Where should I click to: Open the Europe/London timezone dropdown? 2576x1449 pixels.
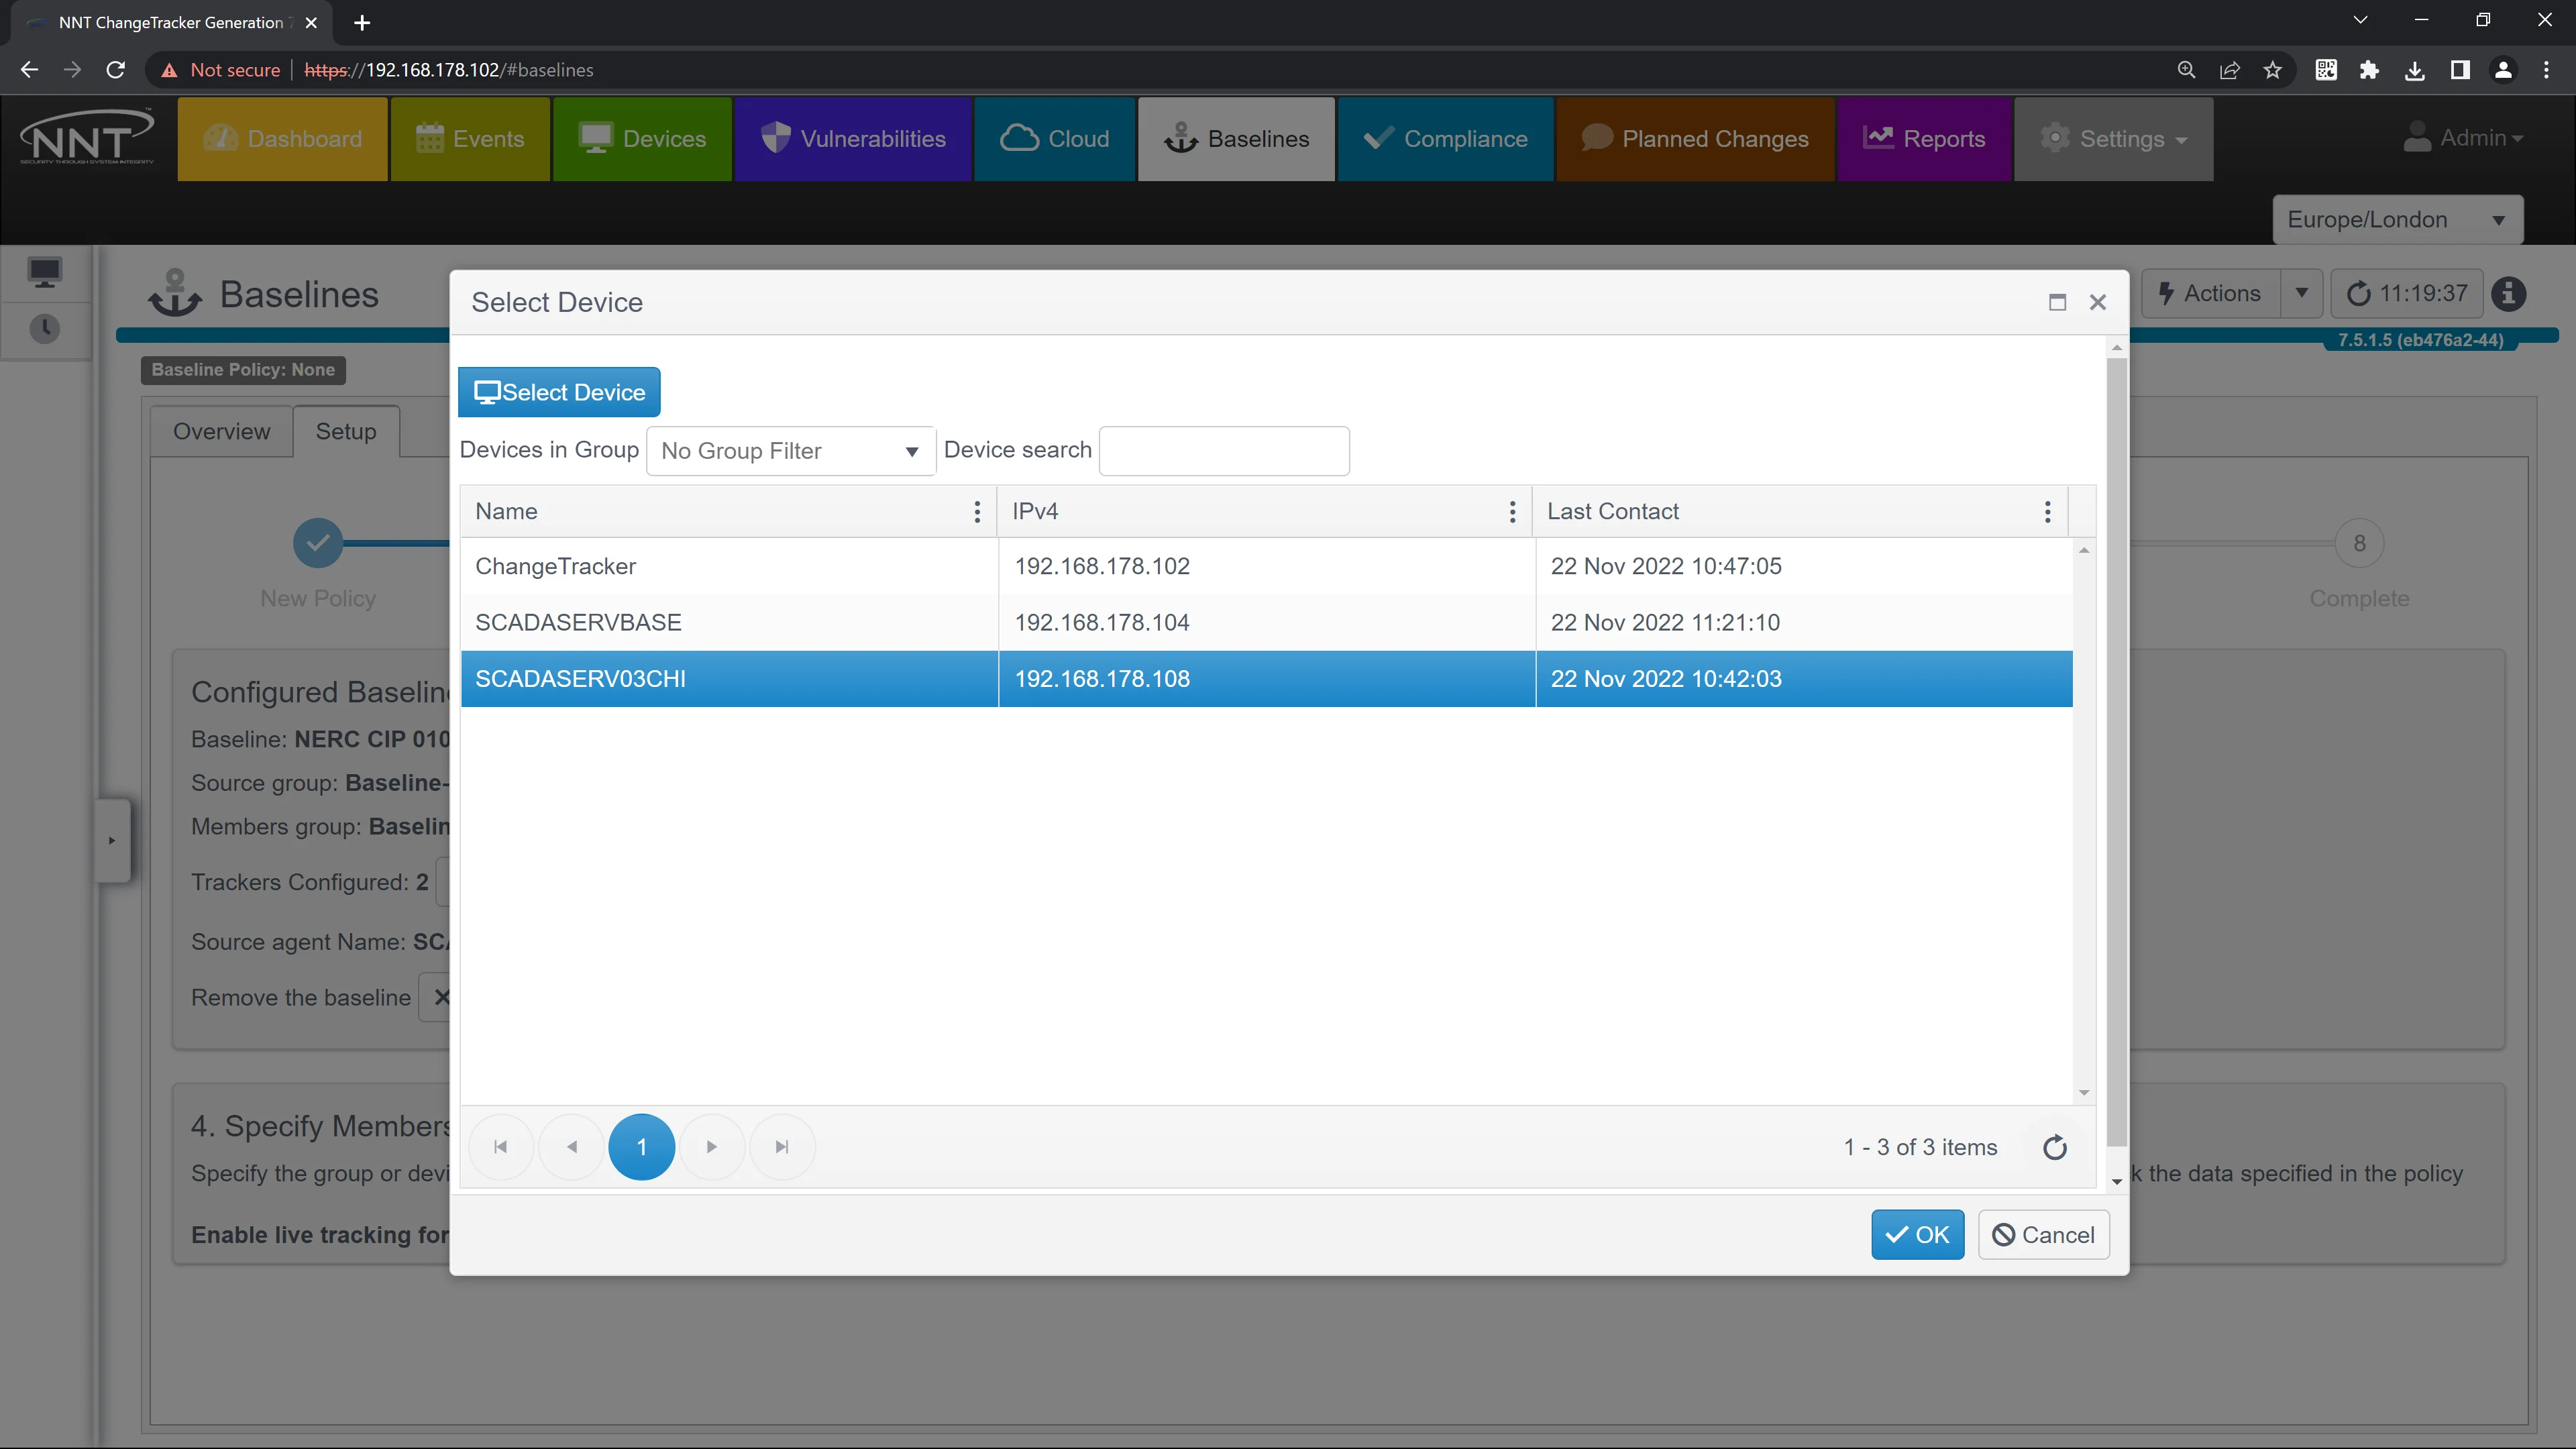[x=2397, y=220]
